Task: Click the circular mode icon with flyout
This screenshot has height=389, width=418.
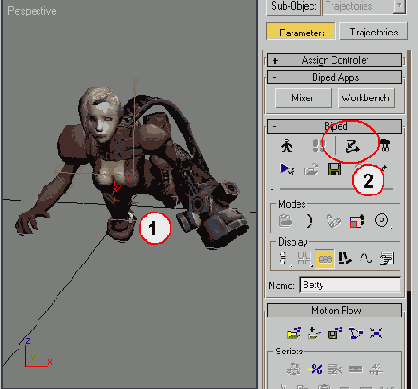Action: tap(382, 221)
